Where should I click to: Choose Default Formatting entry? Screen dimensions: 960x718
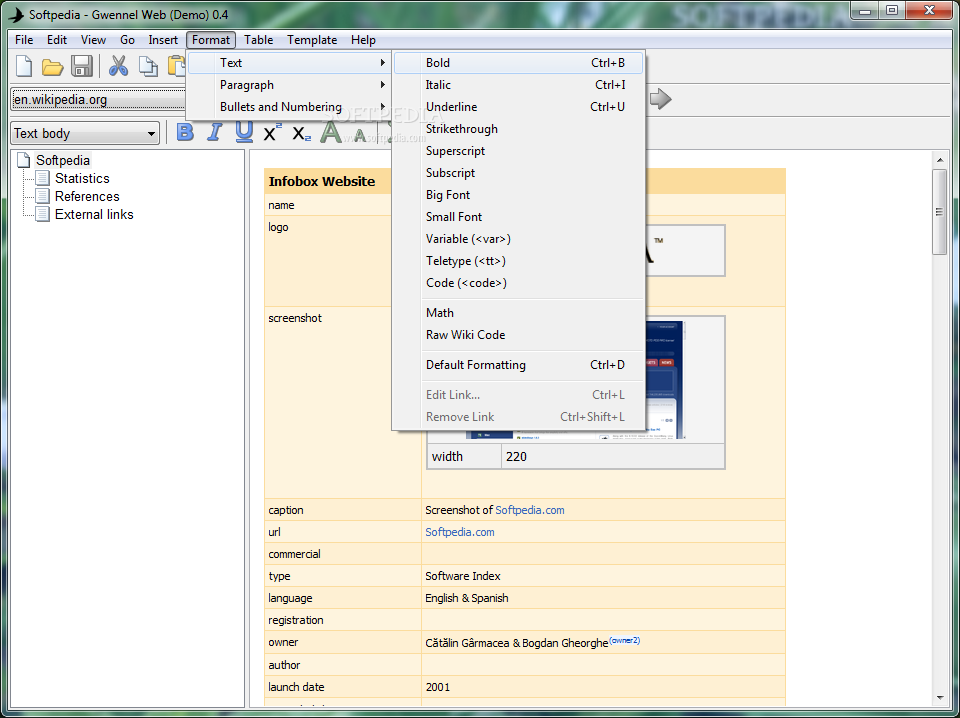pyautogui.click(x=519, y=365)
